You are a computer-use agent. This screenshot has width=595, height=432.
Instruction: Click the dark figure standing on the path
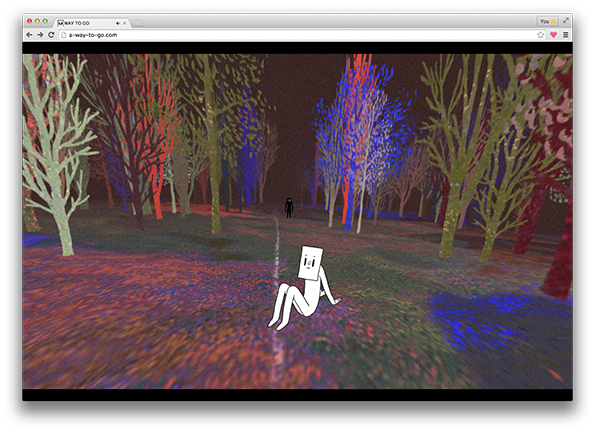pos(289,208)
